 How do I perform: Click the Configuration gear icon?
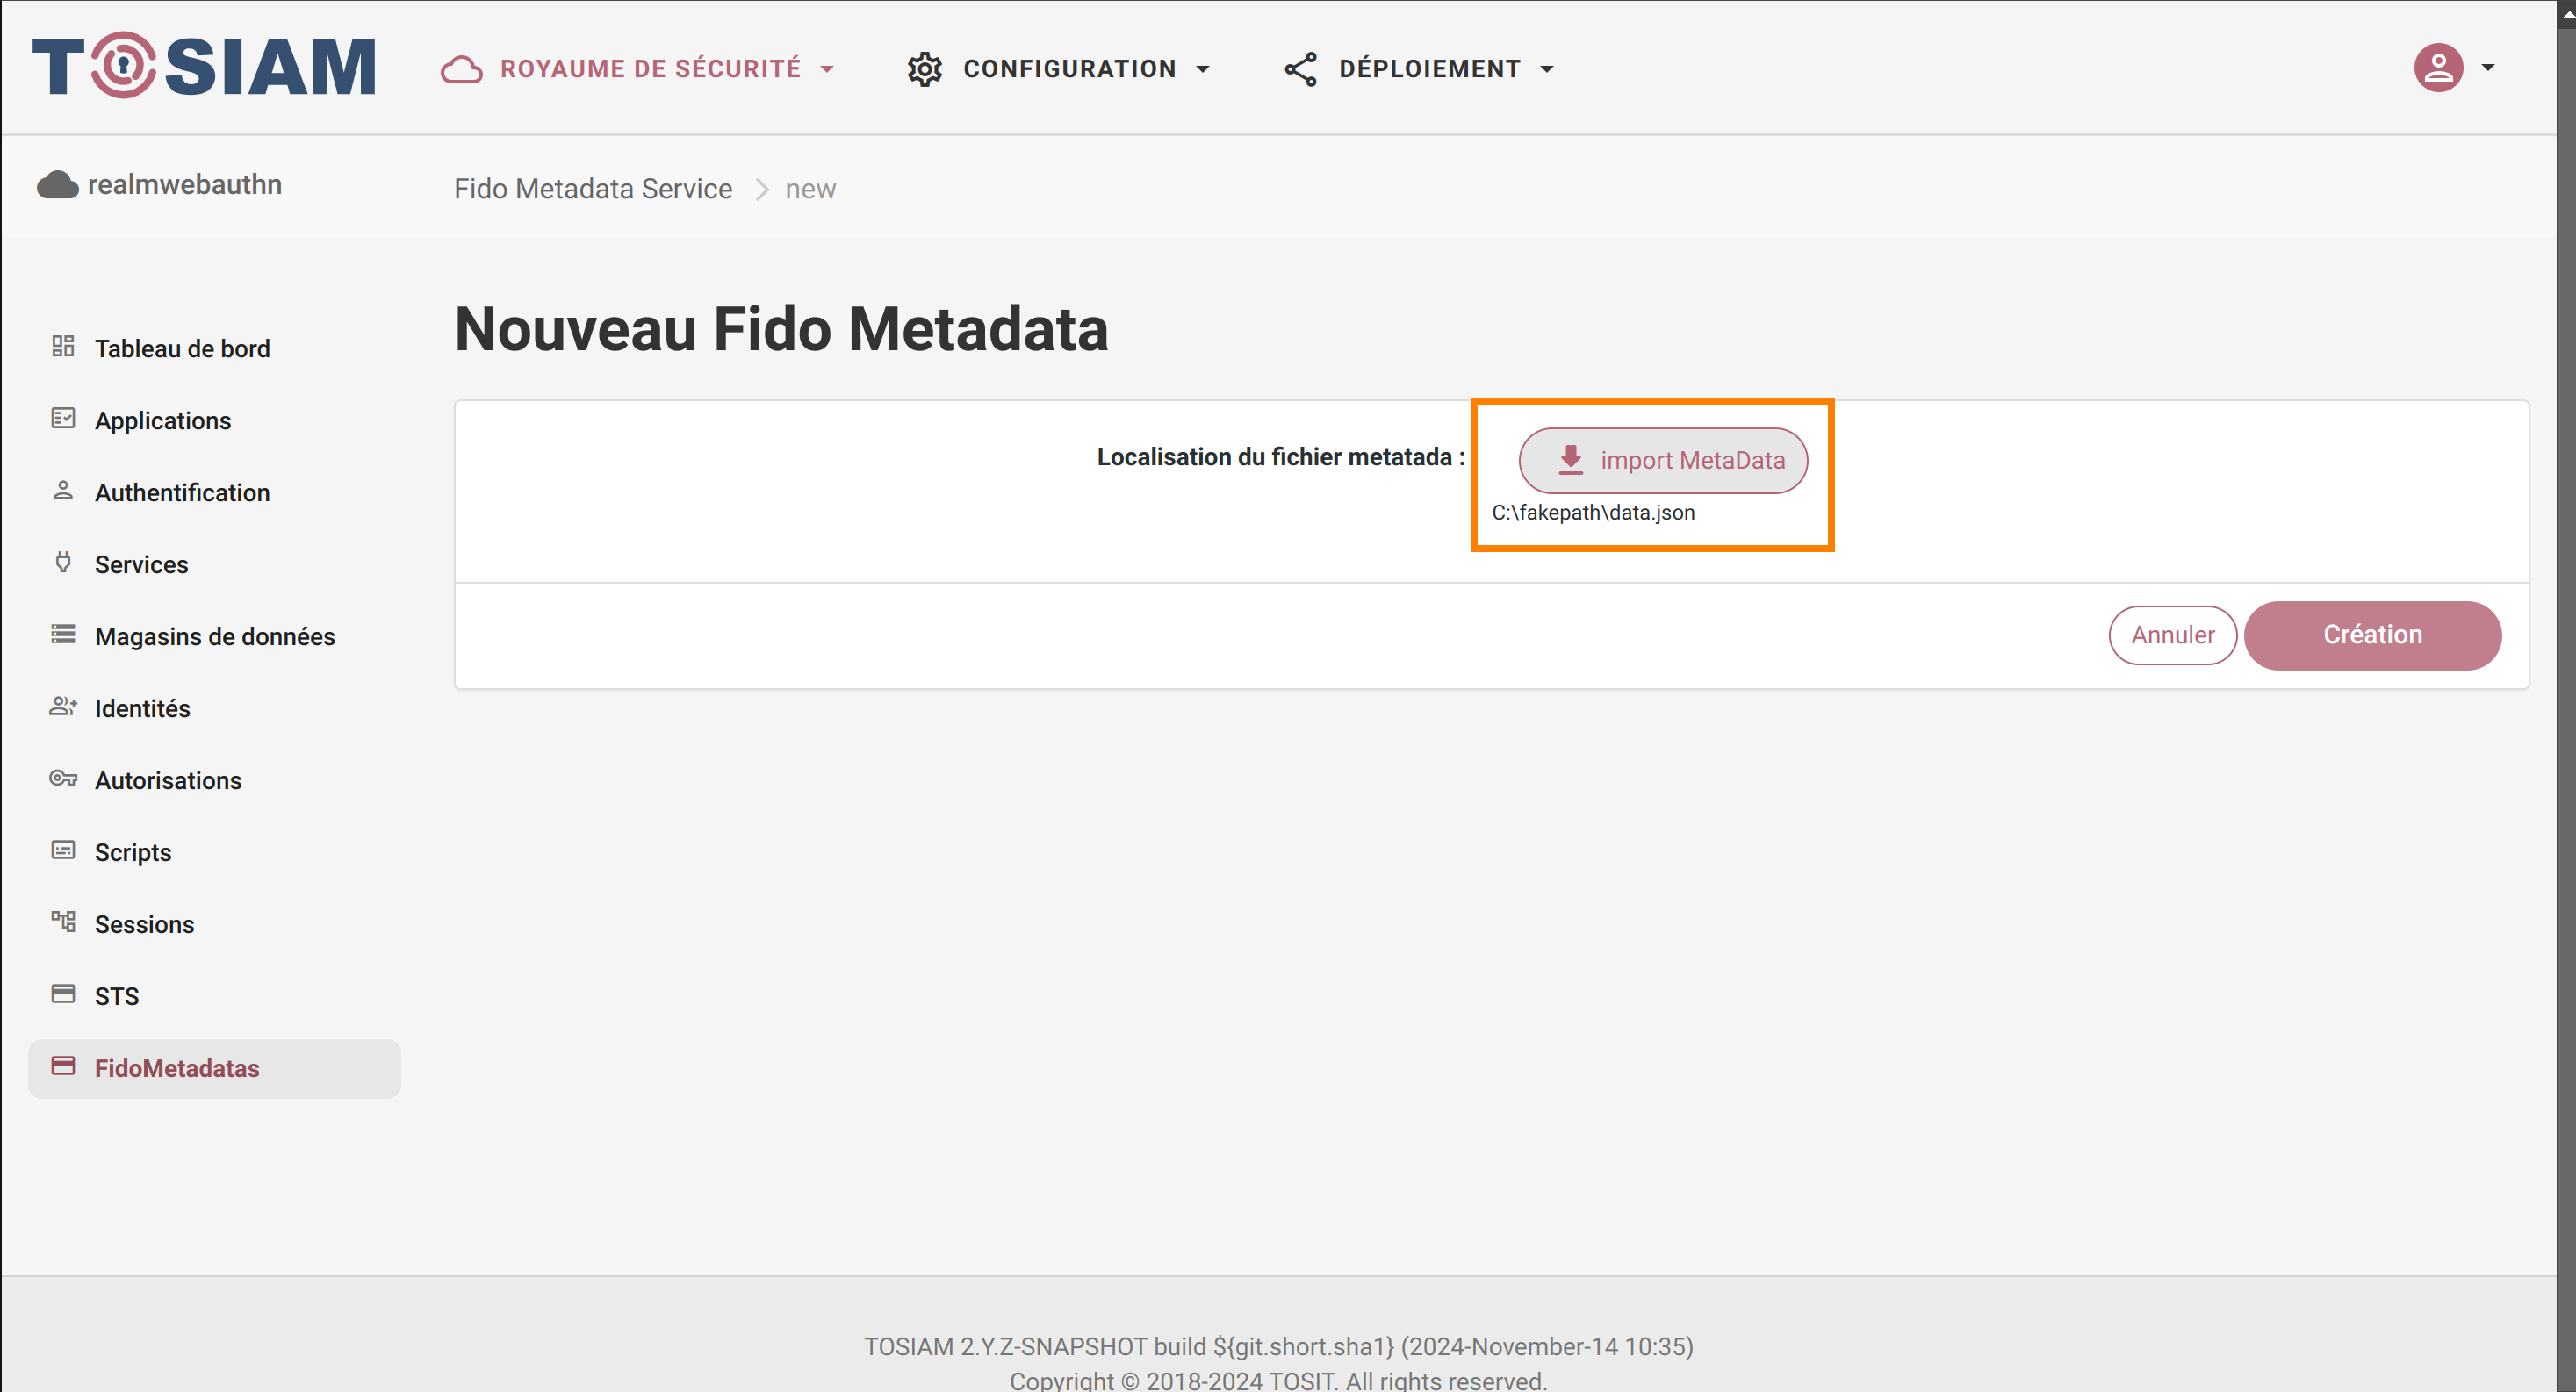[925, 69]
